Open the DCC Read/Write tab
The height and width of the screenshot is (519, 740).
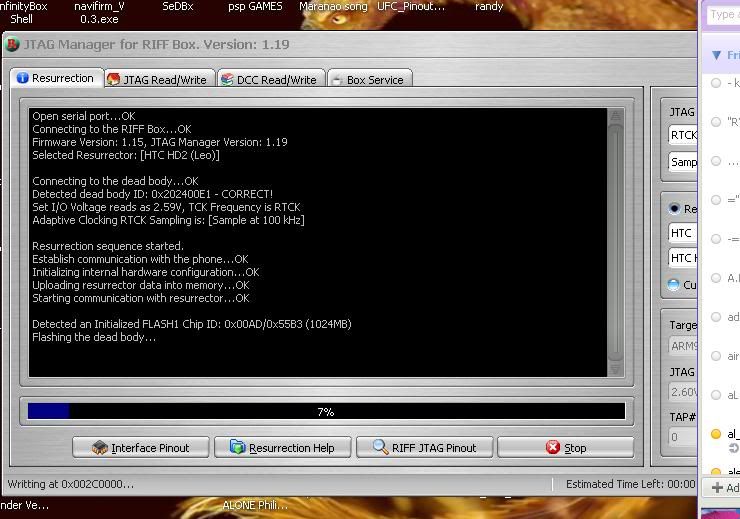(270, 79)
